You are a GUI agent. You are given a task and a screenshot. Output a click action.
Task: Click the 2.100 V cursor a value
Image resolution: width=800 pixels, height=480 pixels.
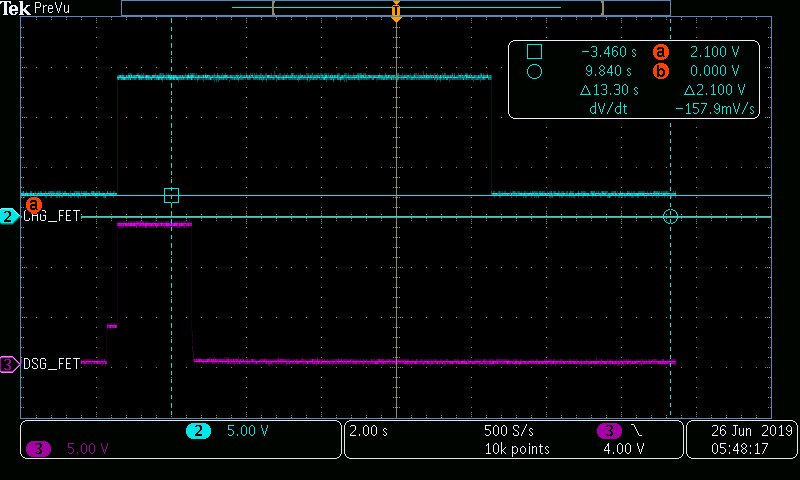click(x=714, y=52)
